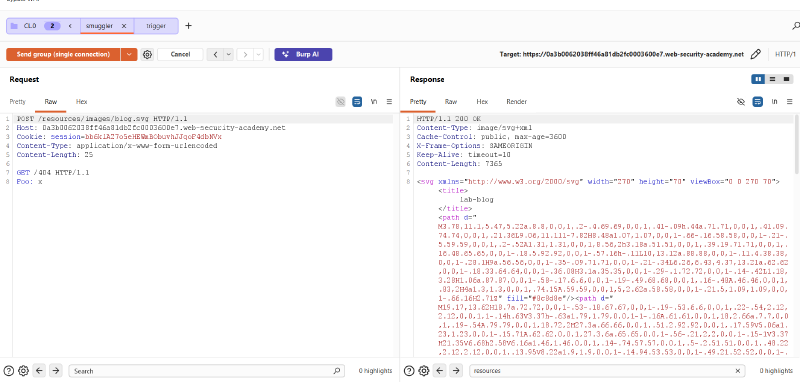Select Render view in Response pane
800x382 pixels.
click(516, 101)
